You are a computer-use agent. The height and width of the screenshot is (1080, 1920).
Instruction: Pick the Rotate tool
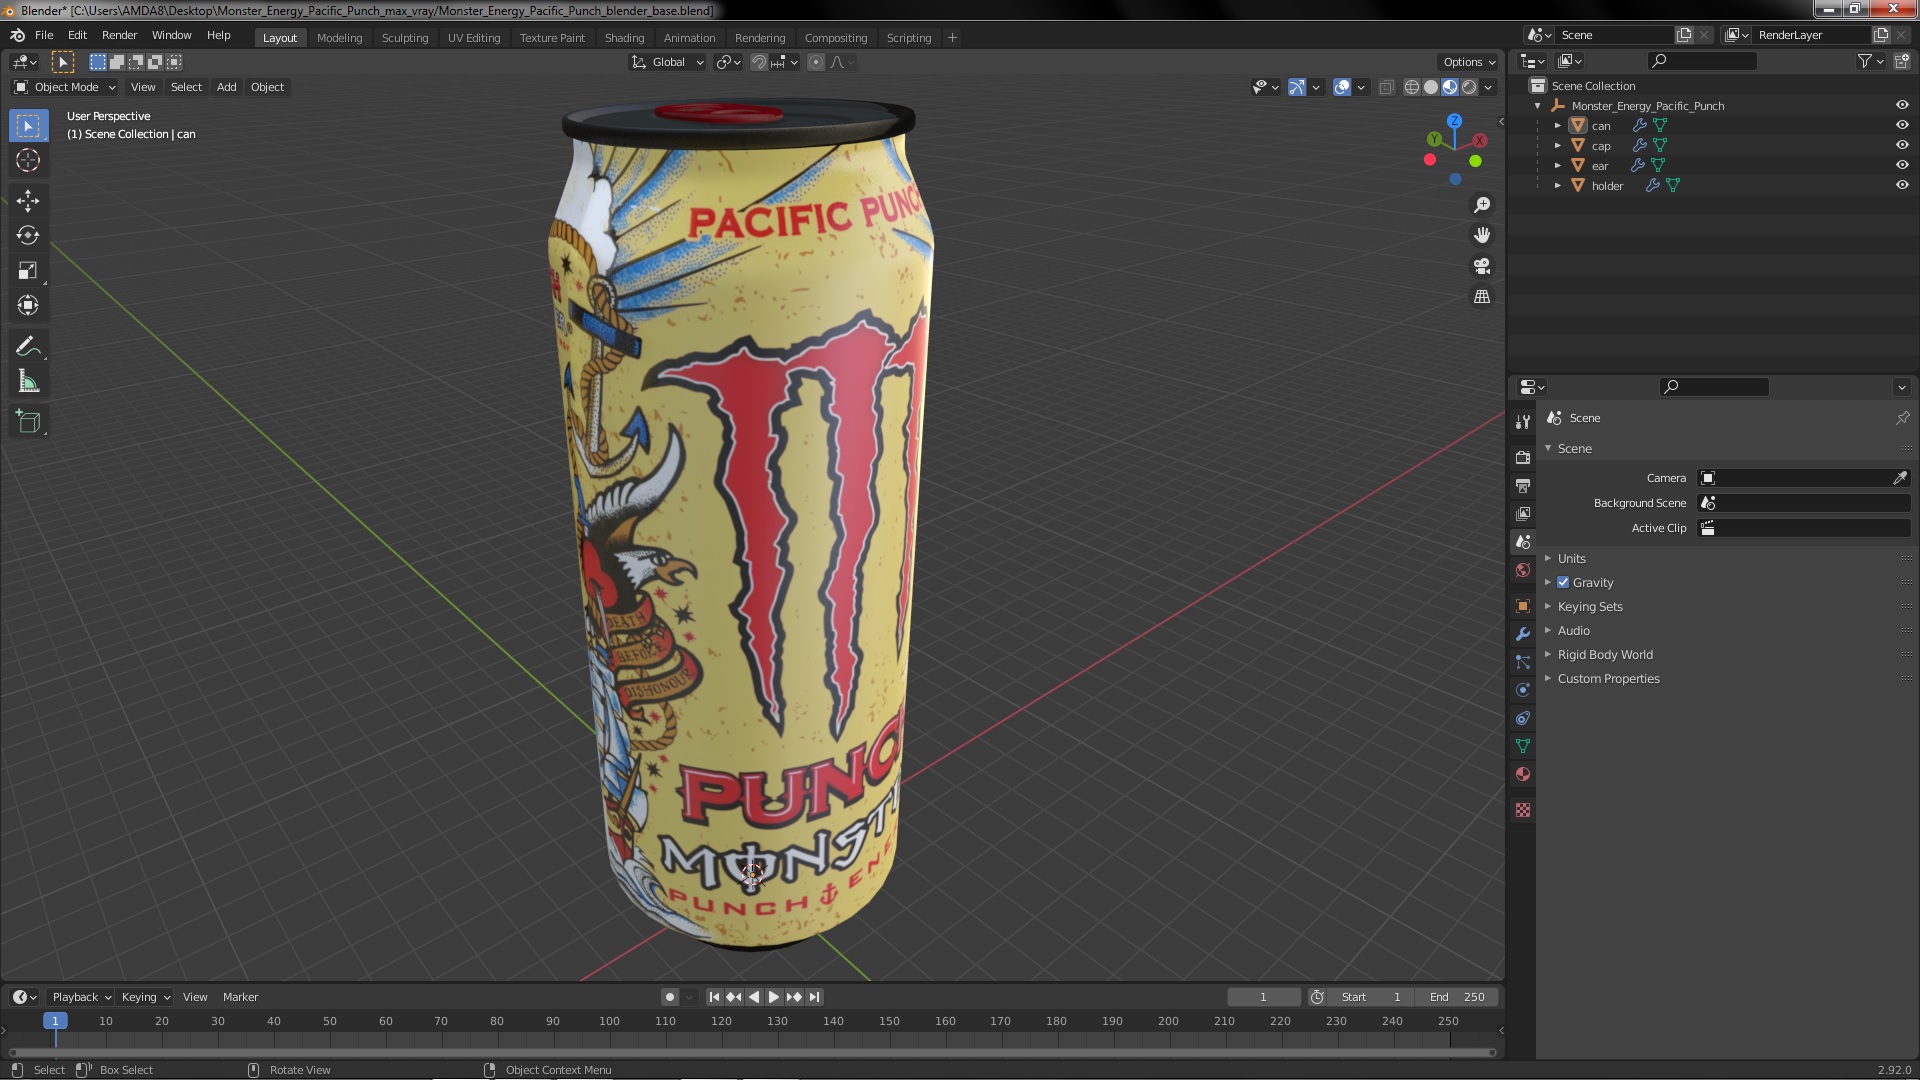click(28, 236)
